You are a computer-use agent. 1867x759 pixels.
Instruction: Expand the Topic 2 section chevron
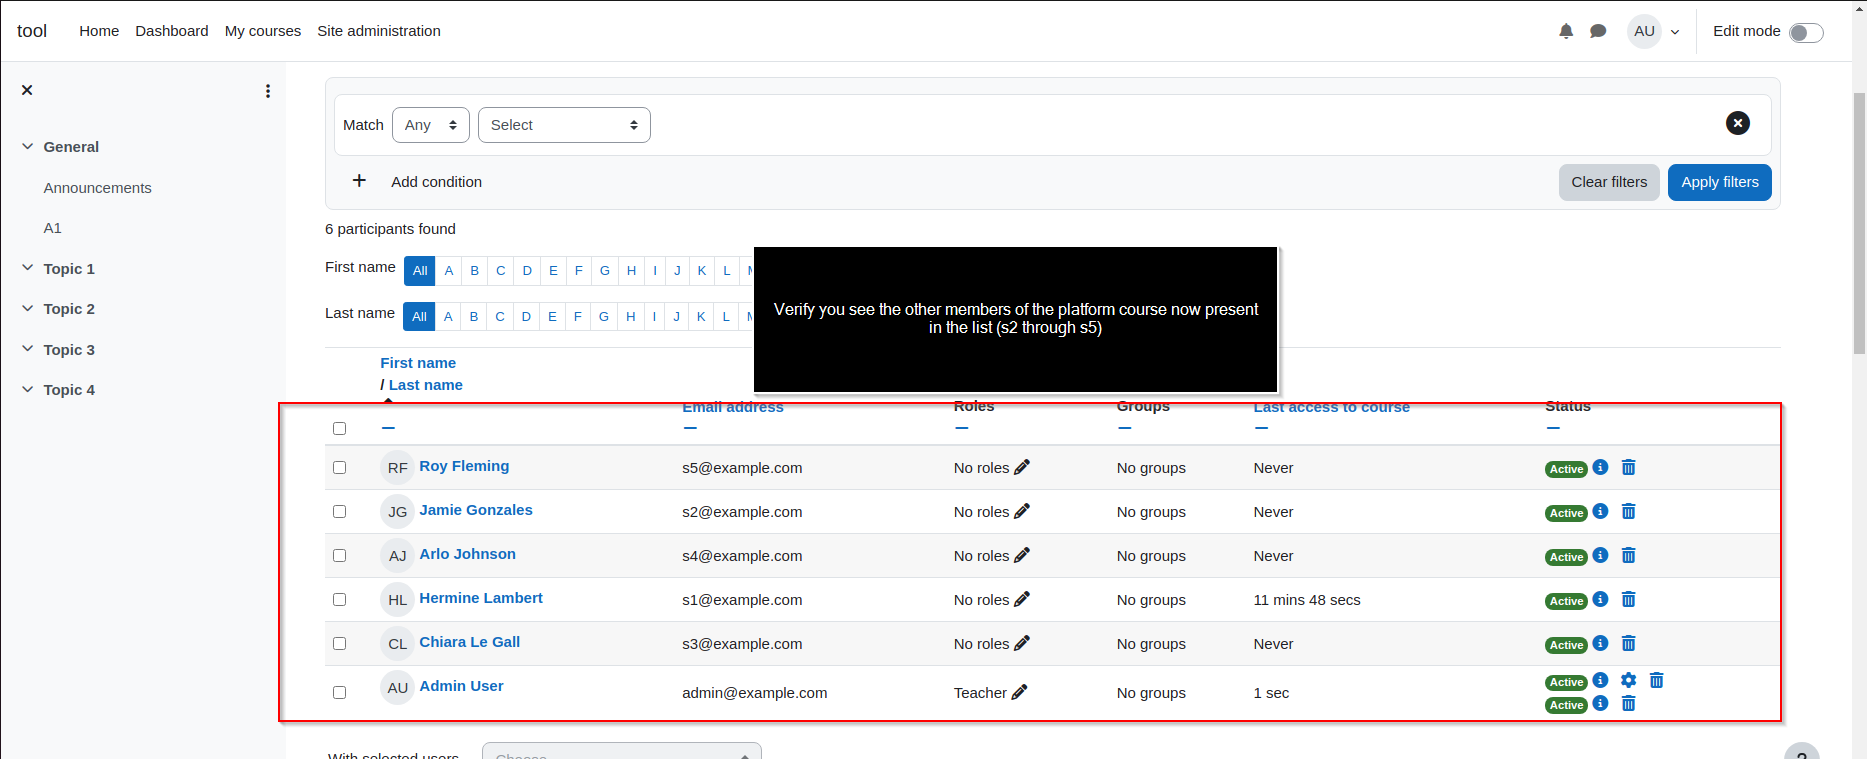point(27,308)
